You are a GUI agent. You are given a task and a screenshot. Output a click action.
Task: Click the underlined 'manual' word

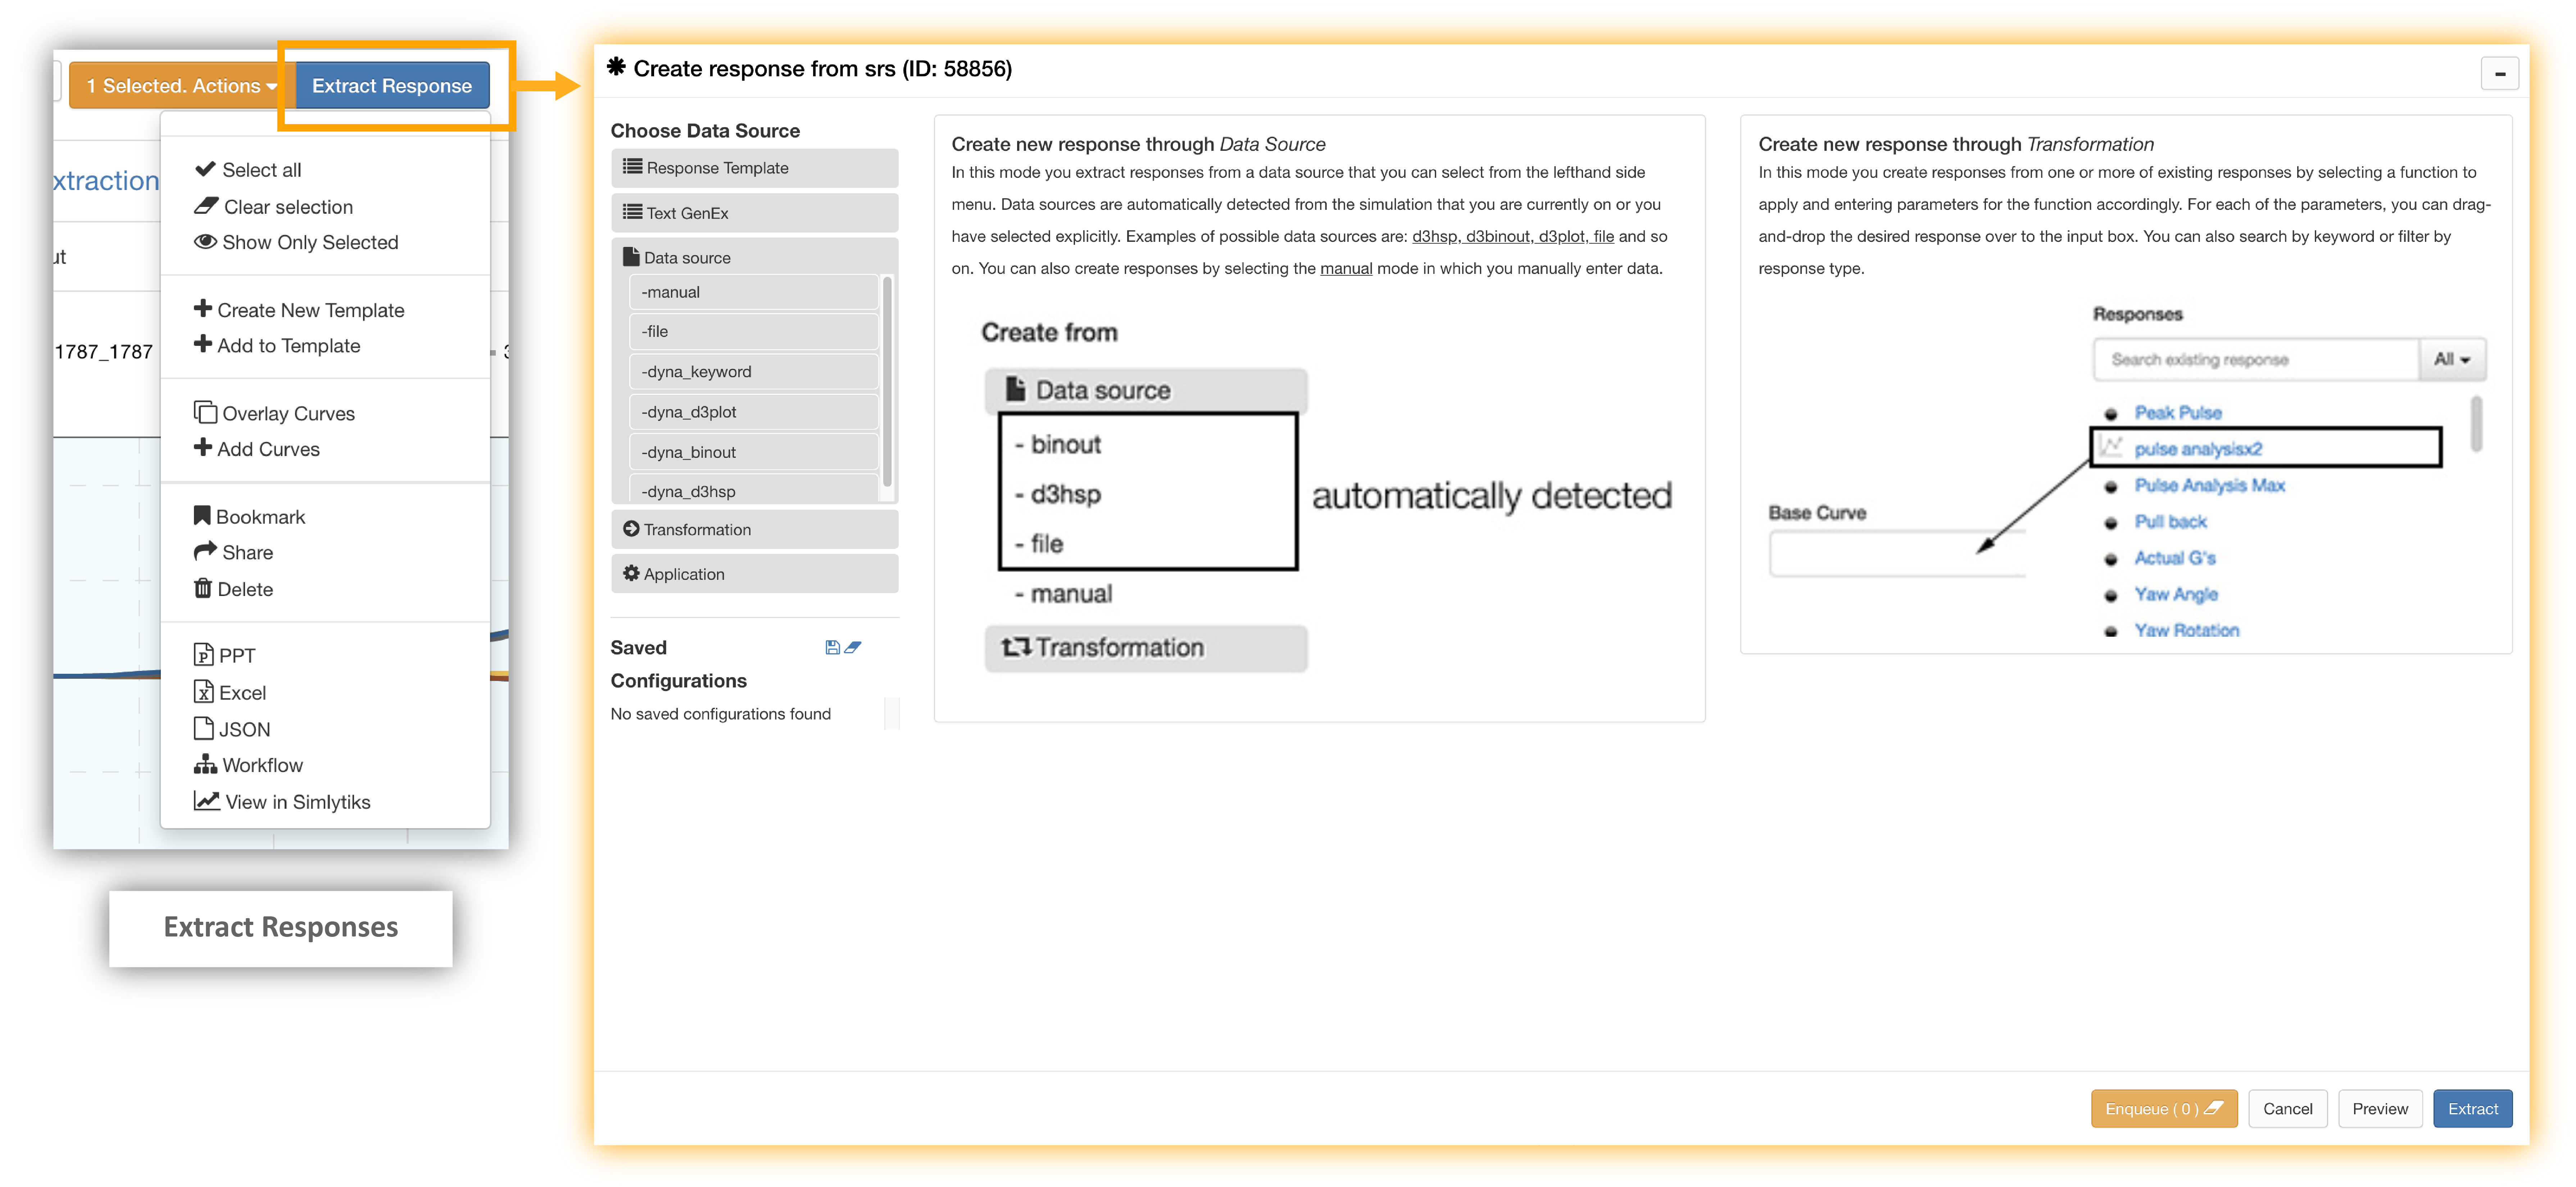coord(1346,268)
